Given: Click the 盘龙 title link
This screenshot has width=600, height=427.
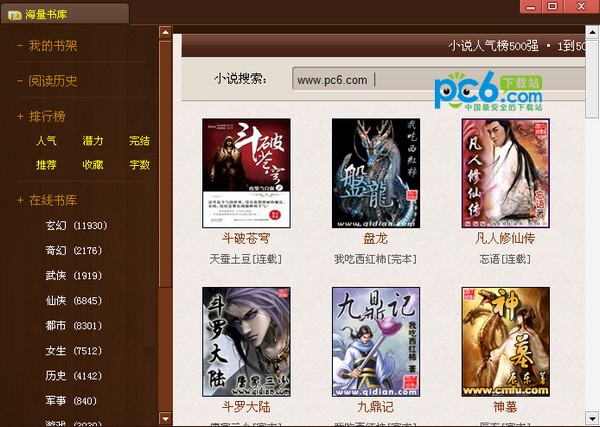Looking at the screenshot, I should [376, 239].
